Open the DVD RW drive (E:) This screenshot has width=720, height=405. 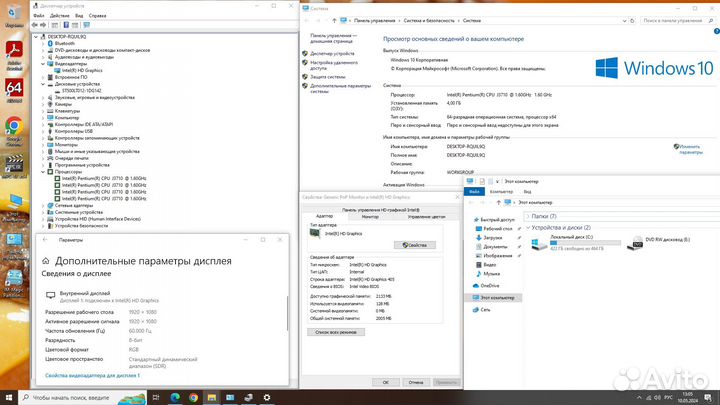pos(659,242)
